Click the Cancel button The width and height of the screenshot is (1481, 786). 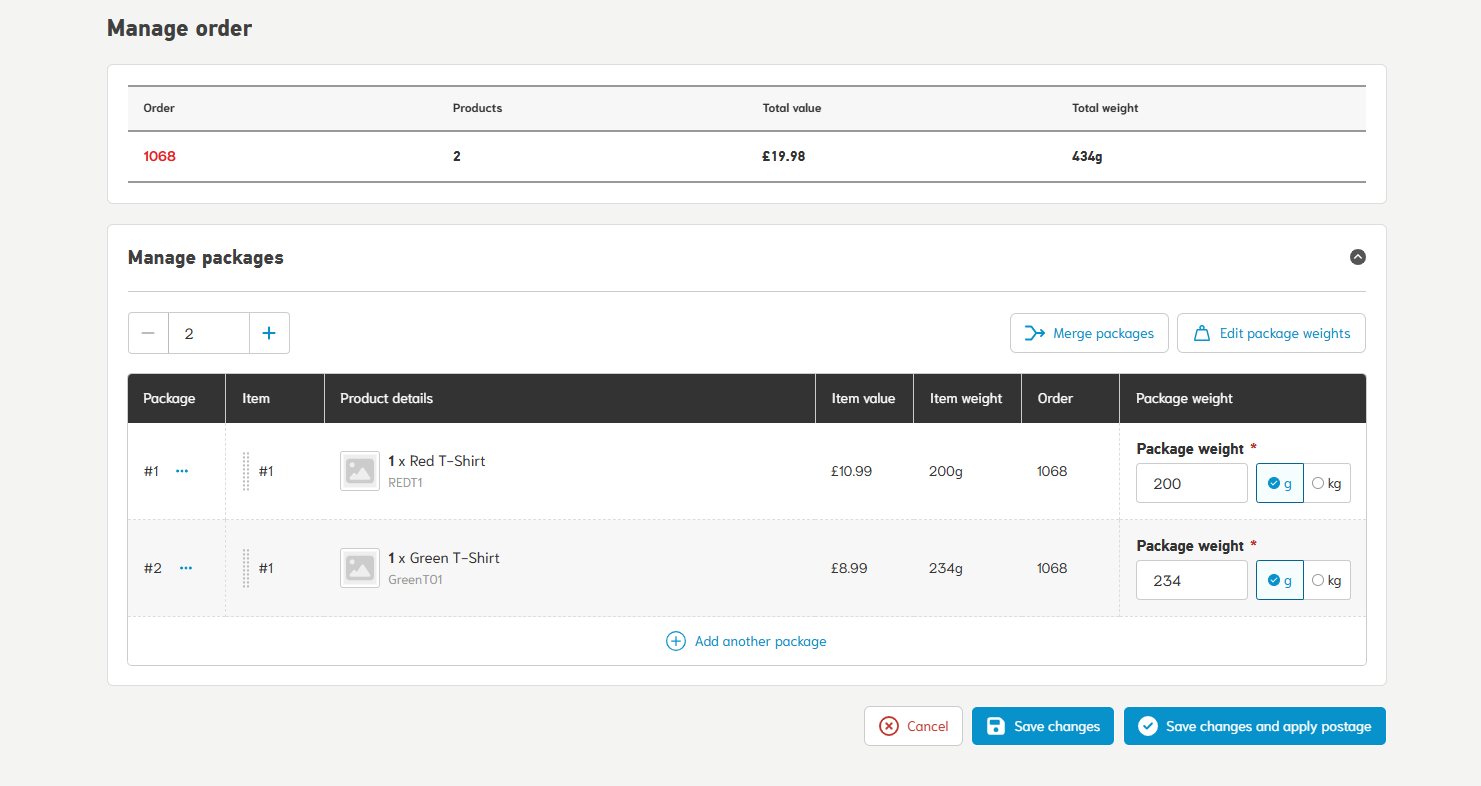pyautogui.click(x=913, y=726)
